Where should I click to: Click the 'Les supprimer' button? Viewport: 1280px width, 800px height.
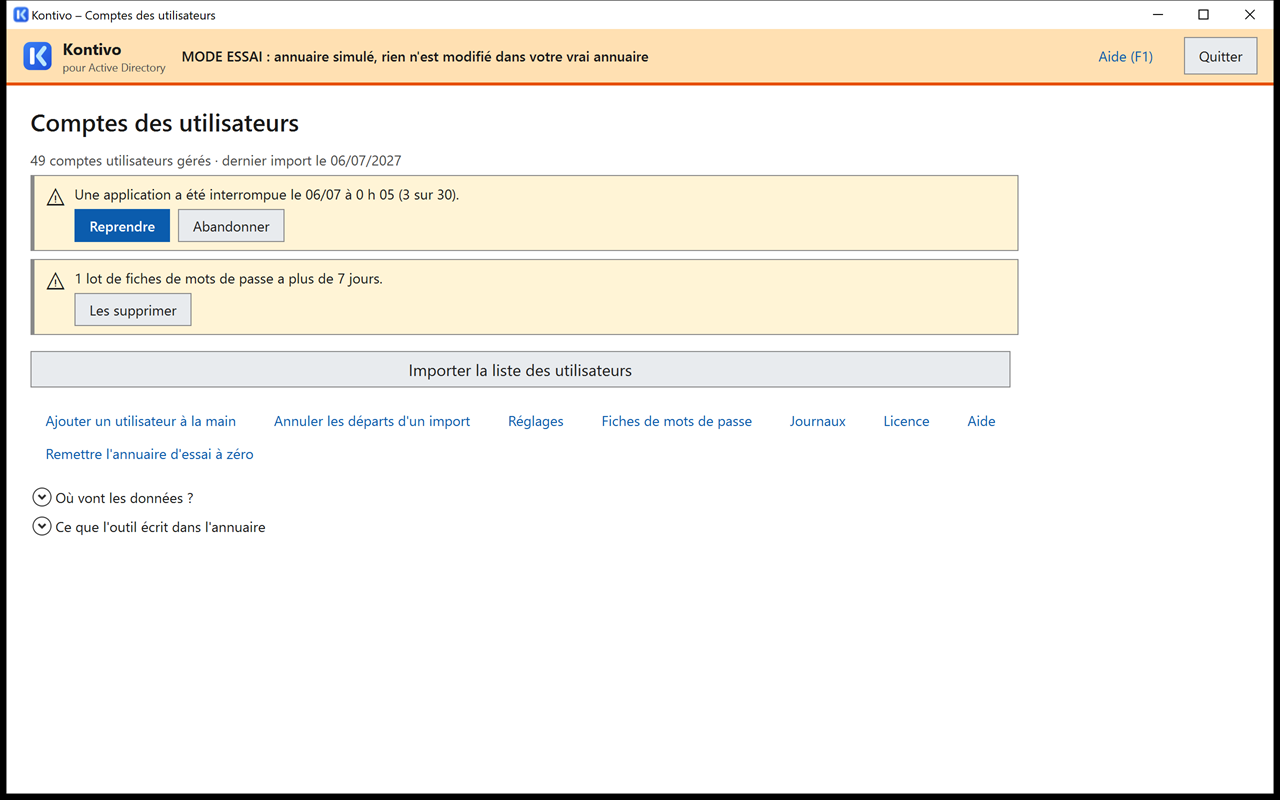[x=133, y=310]
